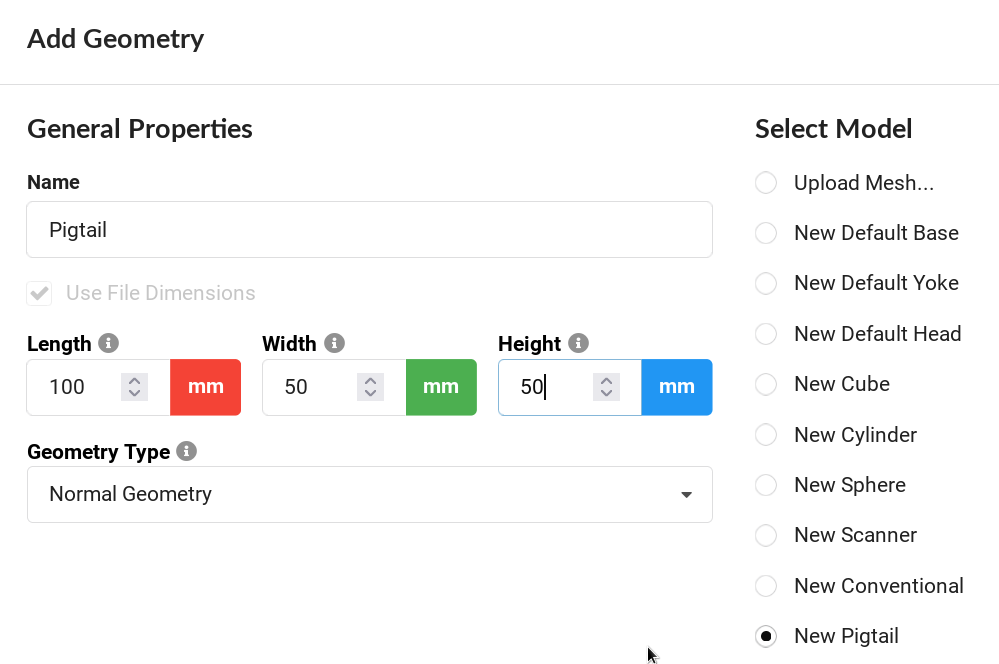
Task: Click the Length info icon
Action: coord(109,343)
